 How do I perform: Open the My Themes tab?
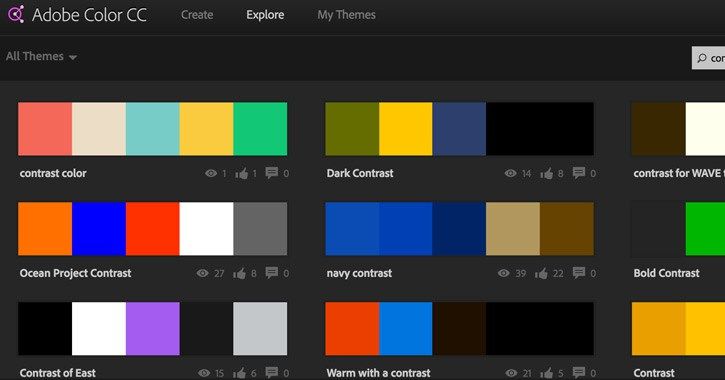click(x=346, y=15)
